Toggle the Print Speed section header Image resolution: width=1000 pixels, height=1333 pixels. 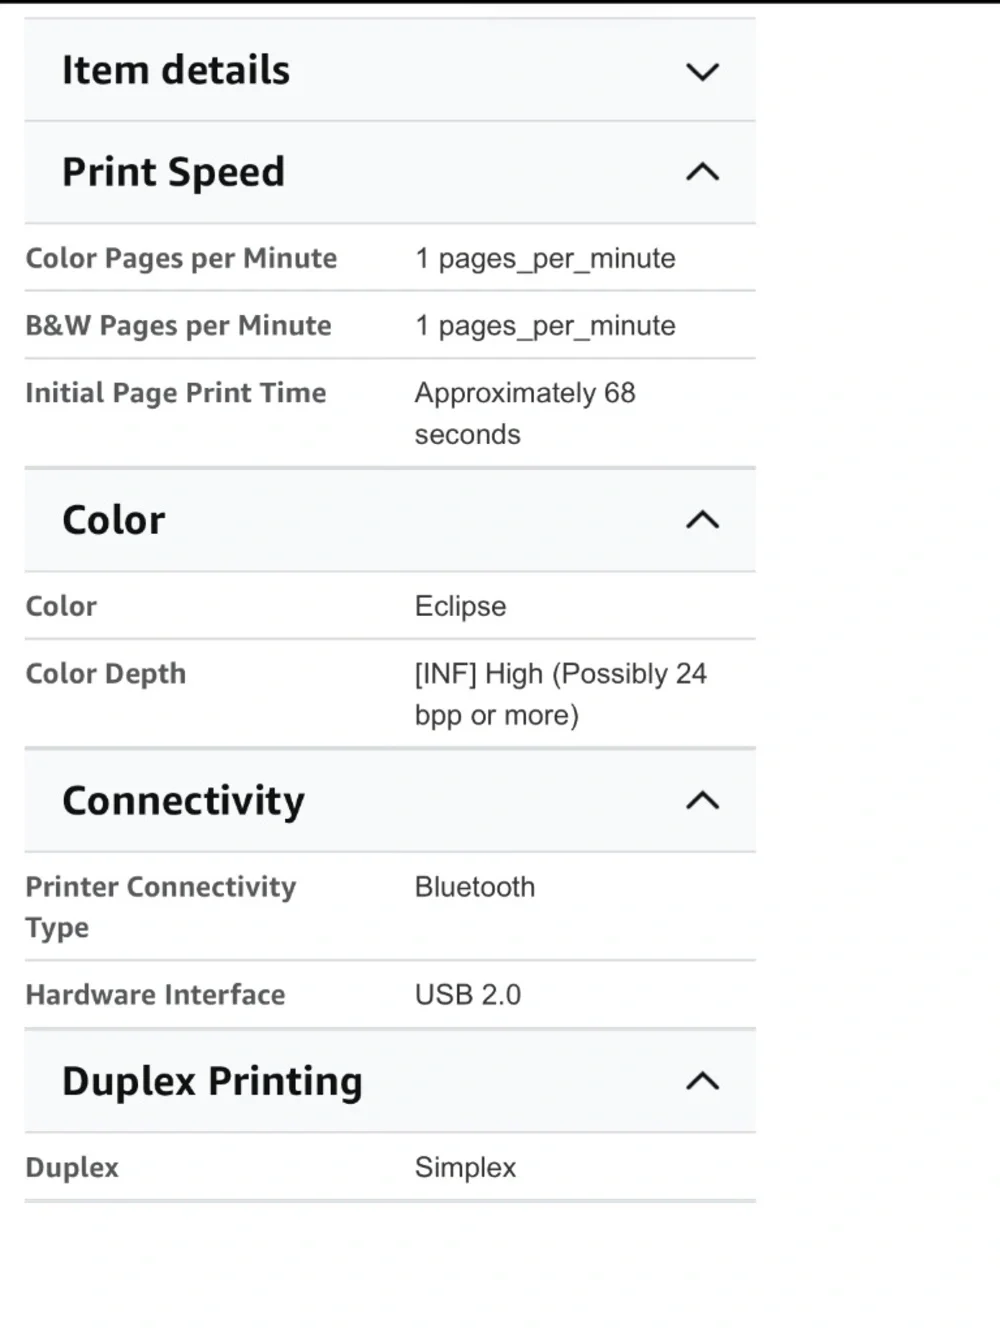point(390,172)
